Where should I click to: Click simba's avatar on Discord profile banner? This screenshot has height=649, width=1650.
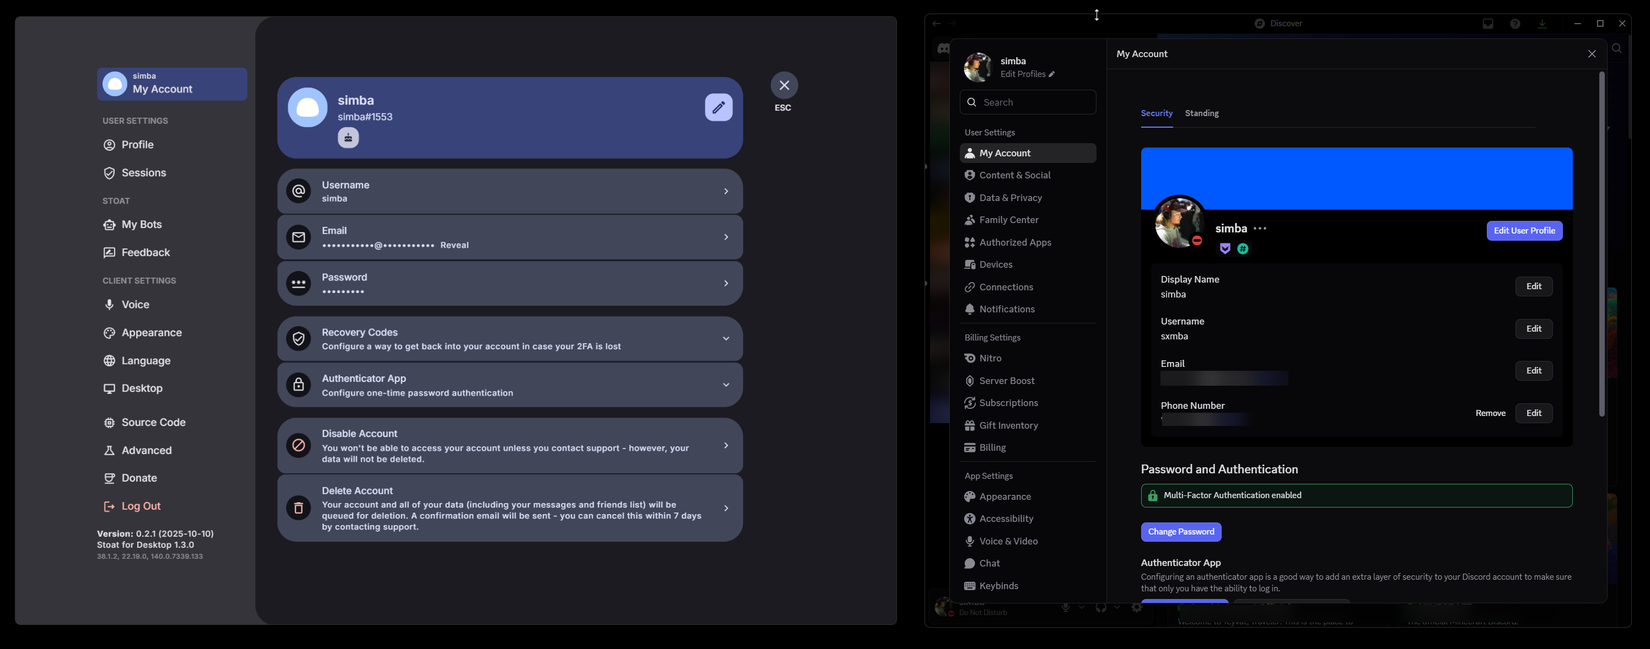[1179, 221]
